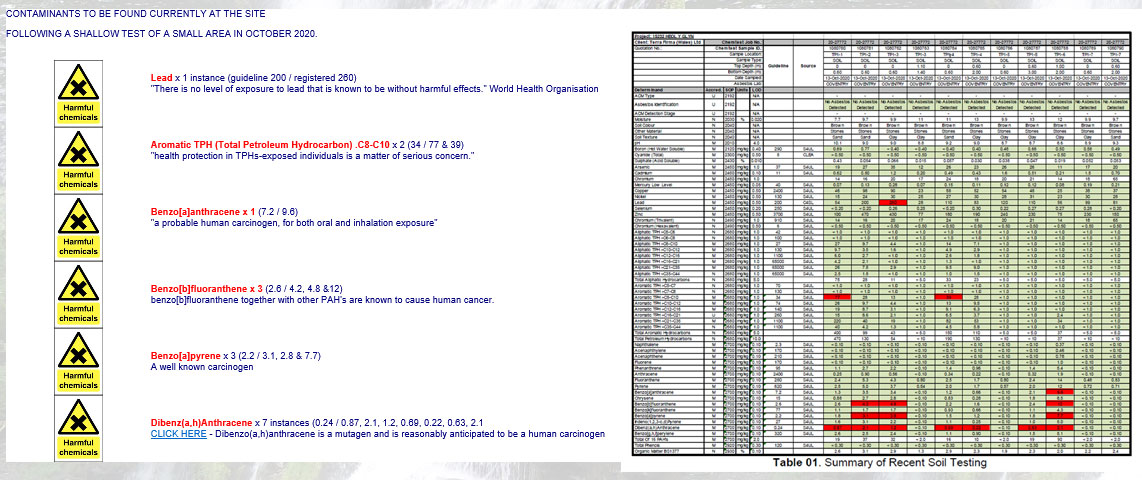1142x480 pixels.
Task: Click the "CONTAMINANTS TO BE FOUND CURRENTLY AT THE SITE" title
Action: (135, 14)
